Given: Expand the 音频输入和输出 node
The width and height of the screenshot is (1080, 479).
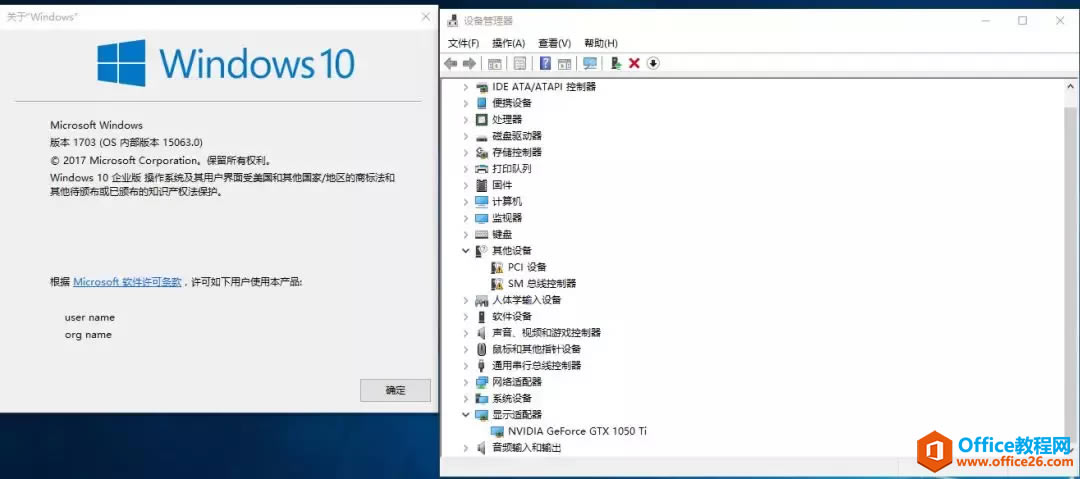Looking at the screenshot, I should click(x=466, y=448).
